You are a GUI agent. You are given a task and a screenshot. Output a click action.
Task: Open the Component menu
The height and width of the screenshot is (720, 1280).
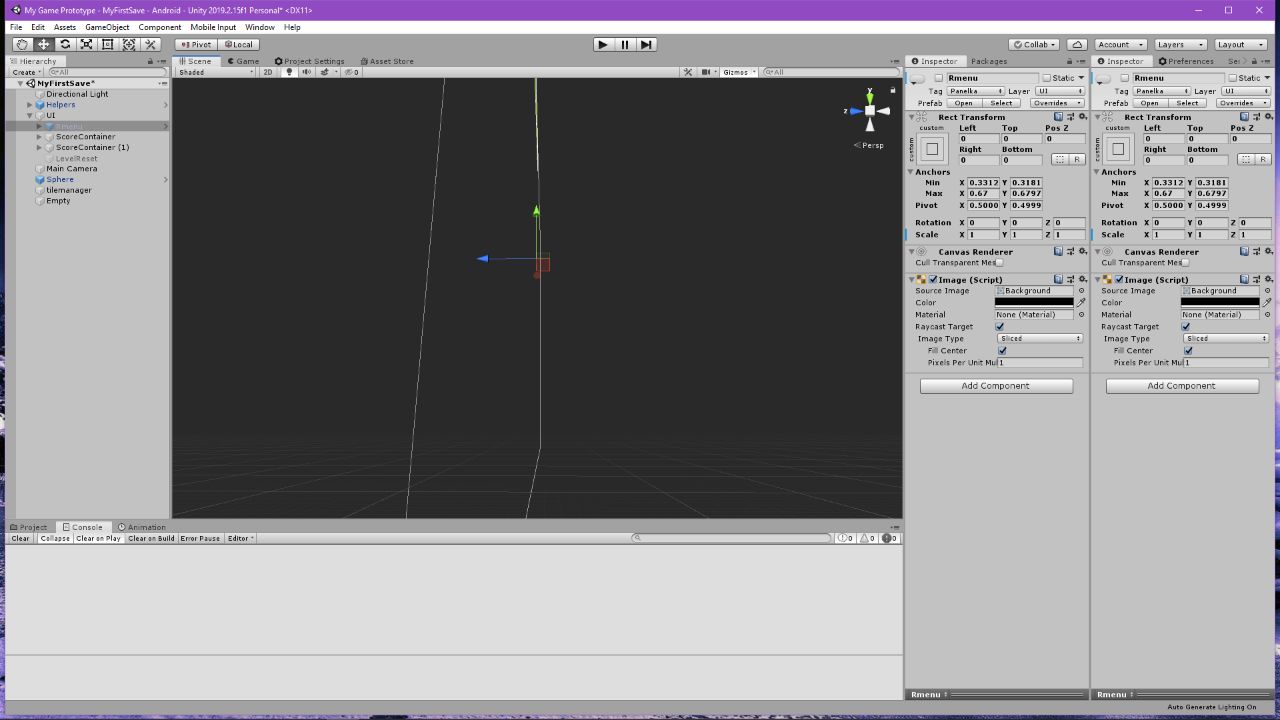pyautogui.click(x=160, y=27)
